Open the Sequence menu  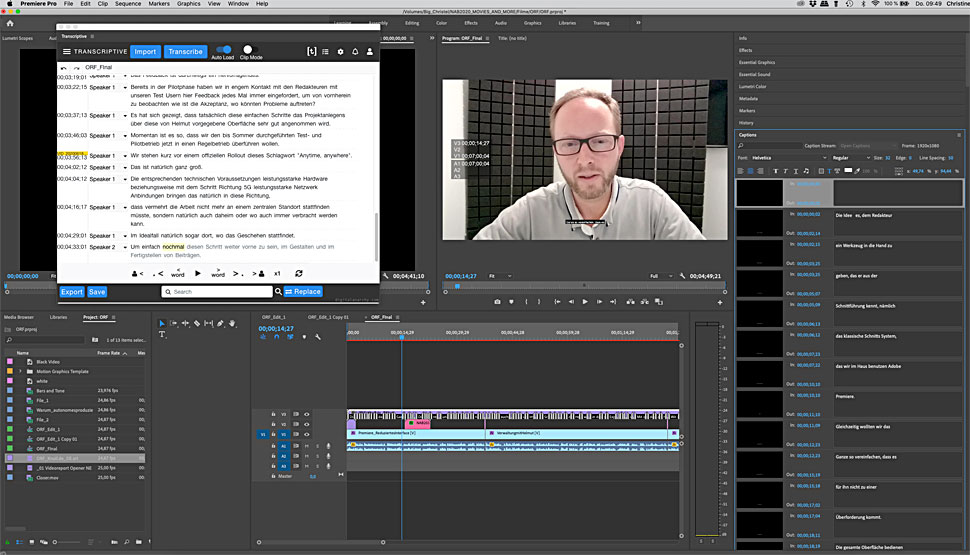pos(128,4)
